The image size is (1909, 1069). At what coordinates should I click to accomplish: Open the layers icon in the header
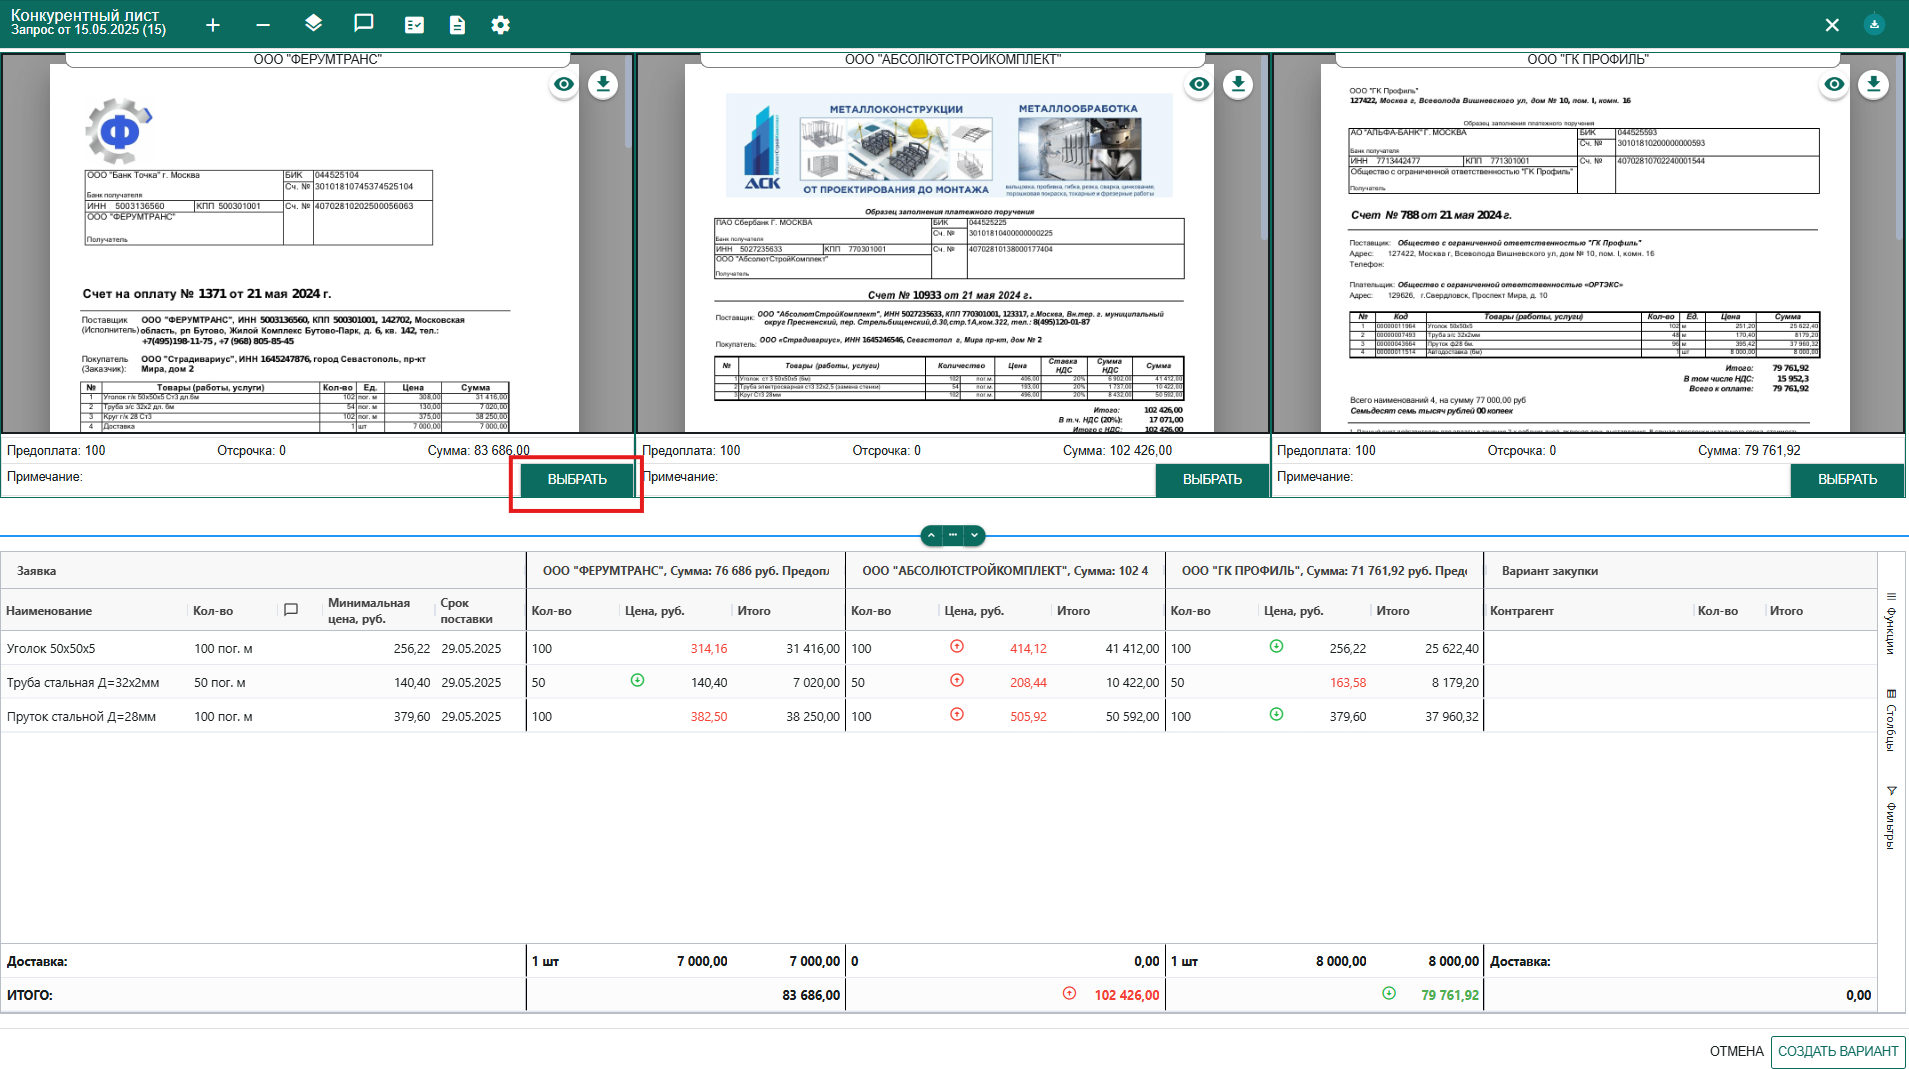(313, 24)
